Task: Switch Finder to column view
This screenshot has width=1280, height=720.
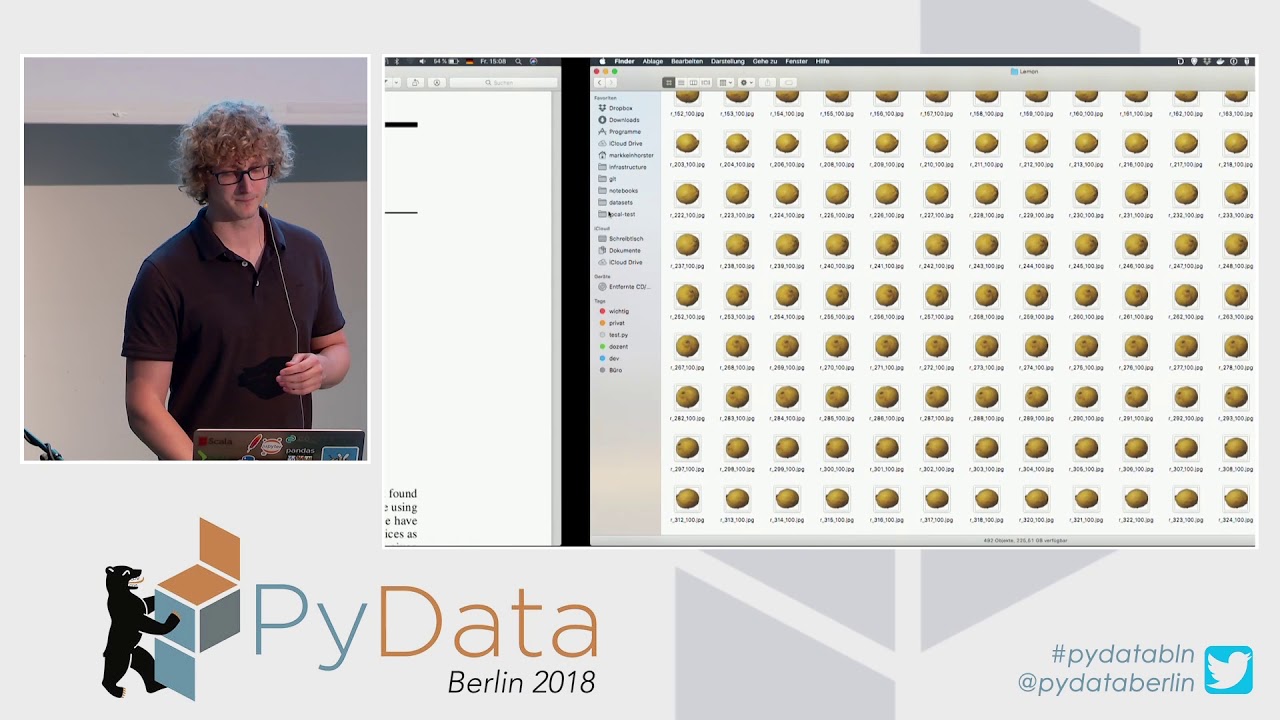Action: click(693, 82)
